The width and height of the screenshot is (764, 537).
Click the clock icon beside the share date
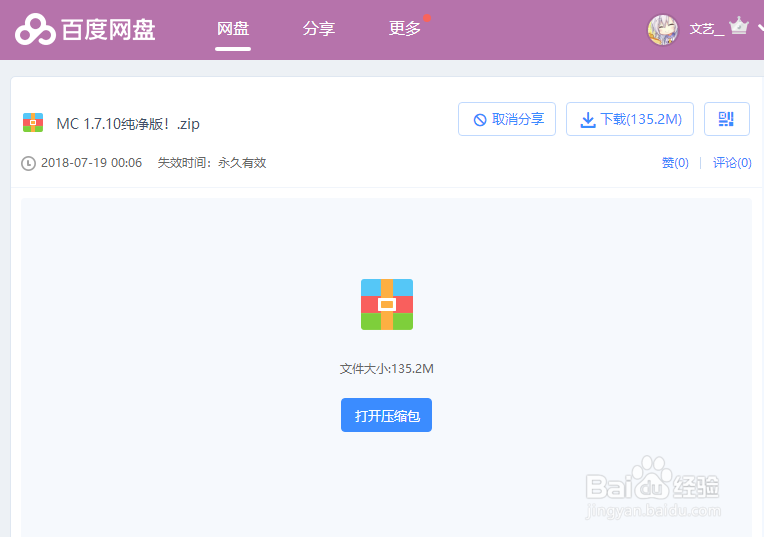(x=28, y=163)
